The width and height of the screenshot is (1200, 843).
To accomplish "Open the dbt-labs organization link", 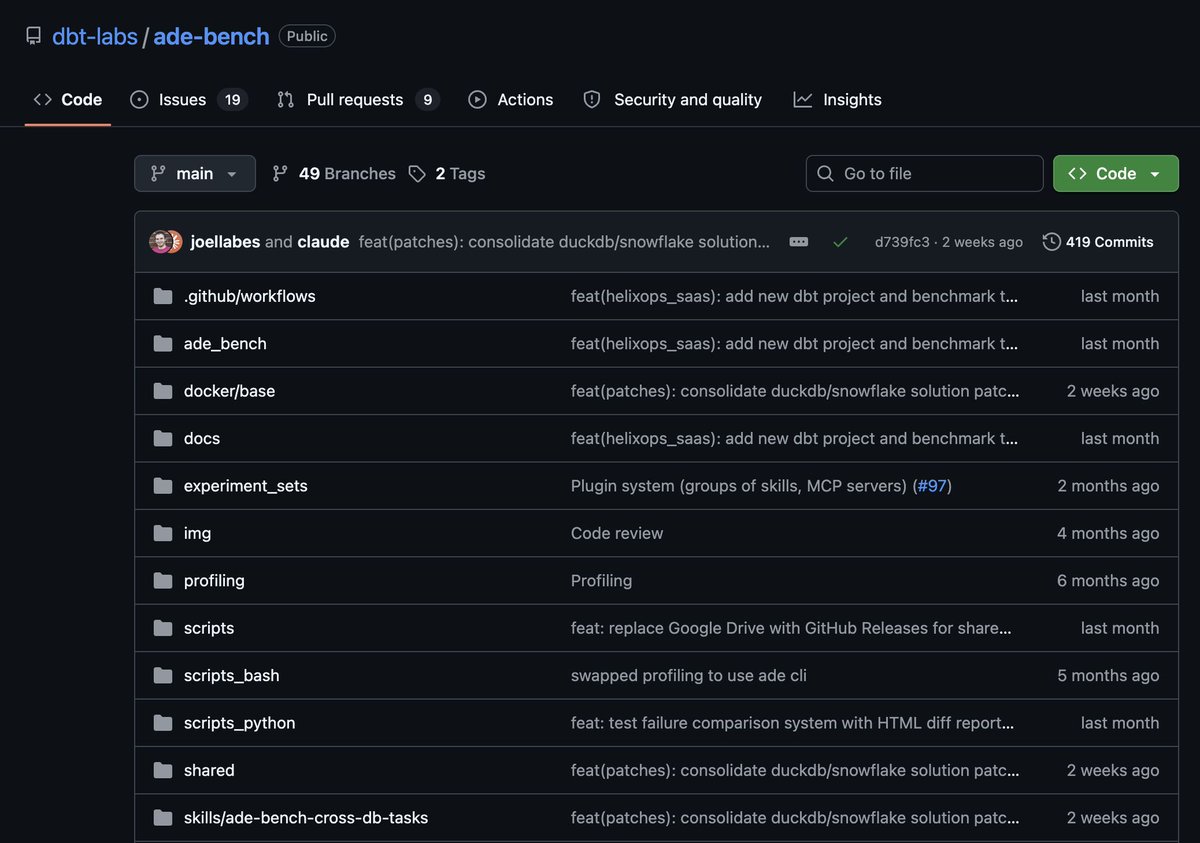I will [x=95, y=36].
